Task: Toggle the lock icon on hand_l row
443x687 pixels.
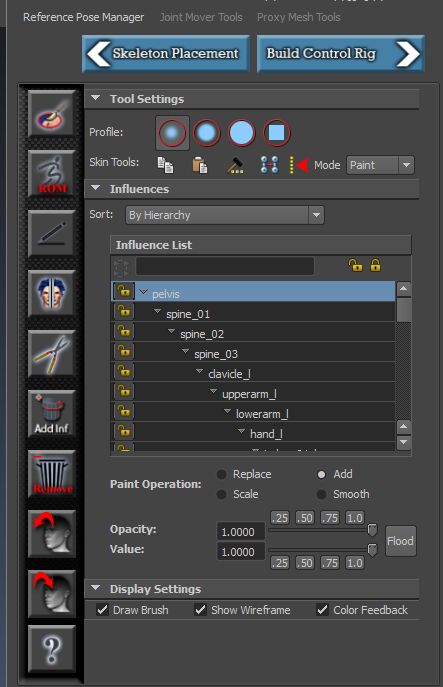Action: click(x=124, y=432)
